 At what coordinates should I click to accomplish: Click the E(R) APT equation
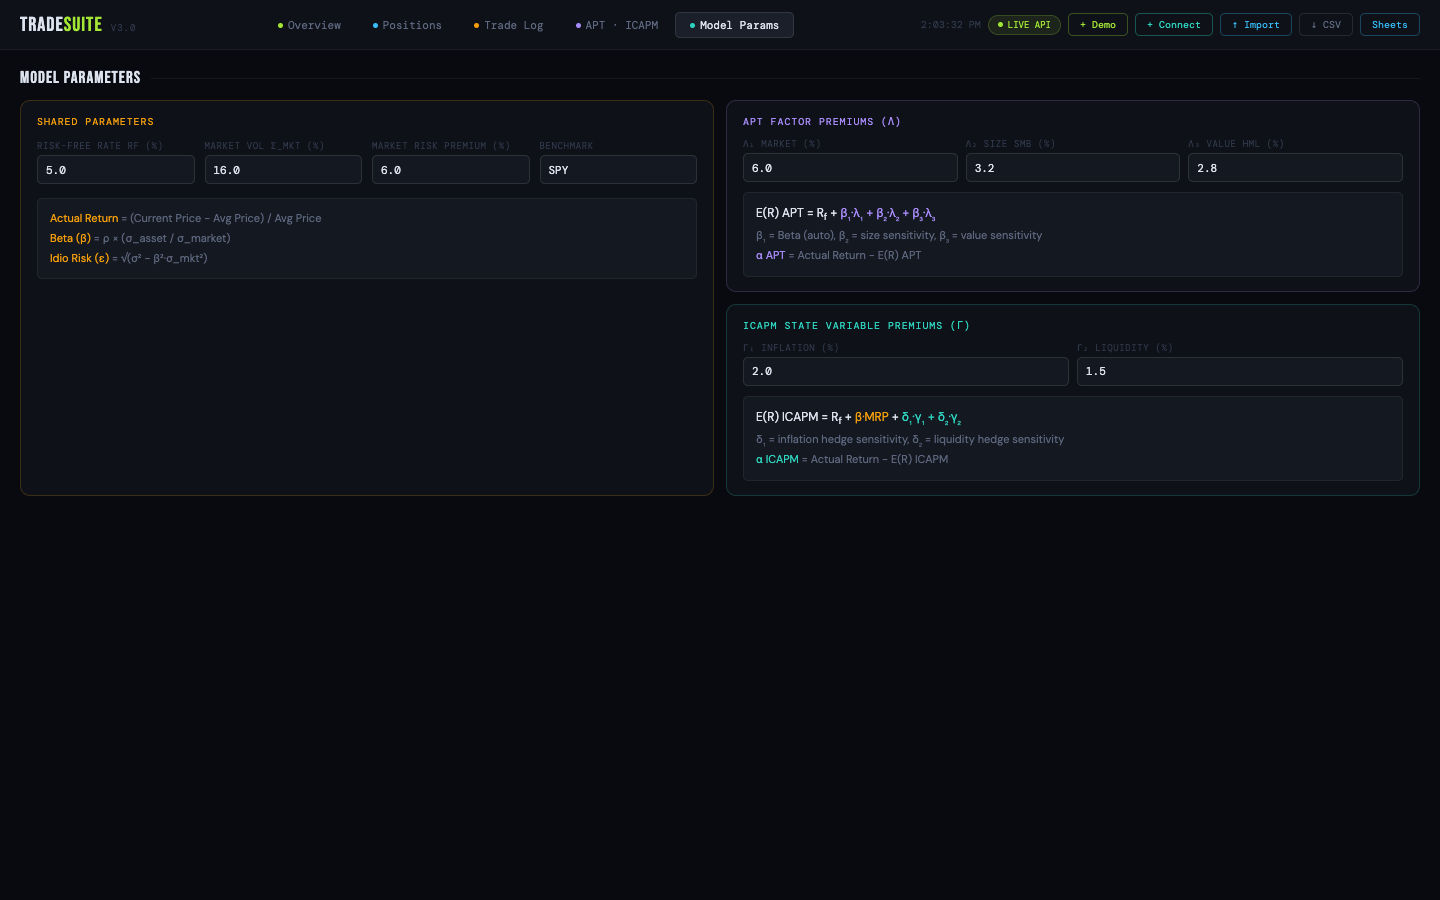(x=846, y=213)
